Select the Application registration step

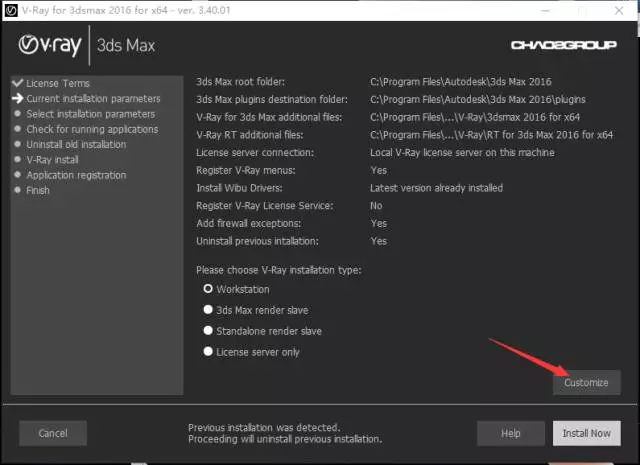pos(76,175)
